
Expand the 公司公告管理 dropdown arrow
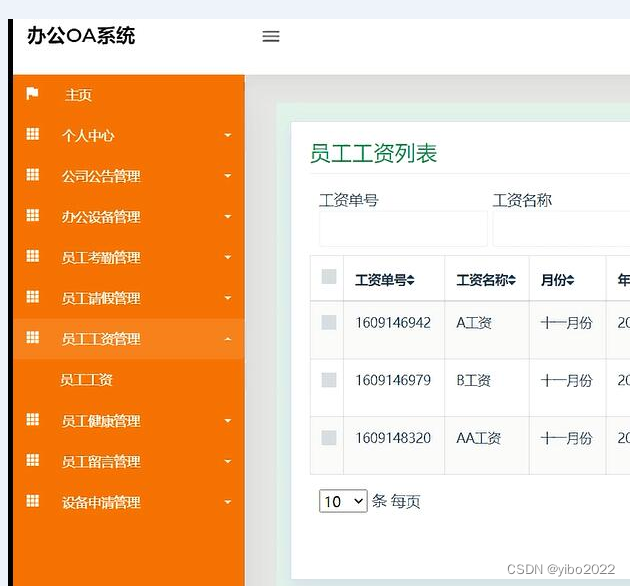pos(228,176)
